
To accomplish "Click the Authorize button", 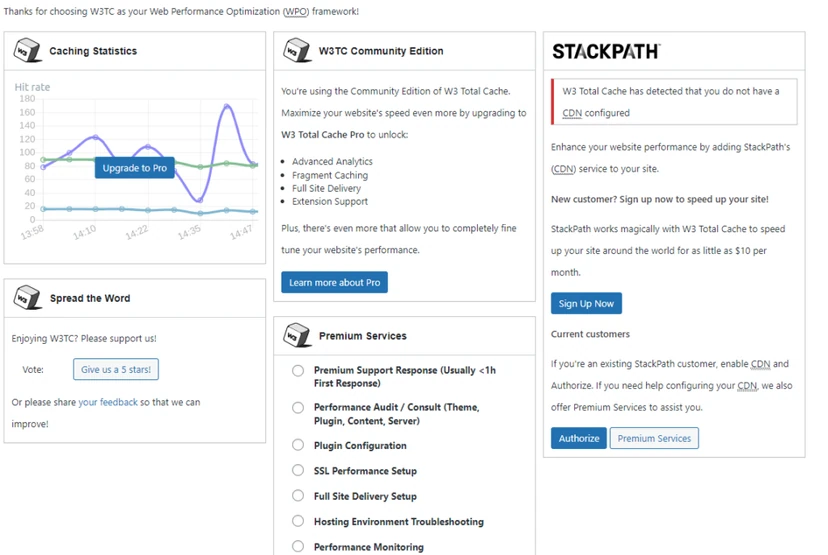I will pyautogui.click(x=579, y=438).
